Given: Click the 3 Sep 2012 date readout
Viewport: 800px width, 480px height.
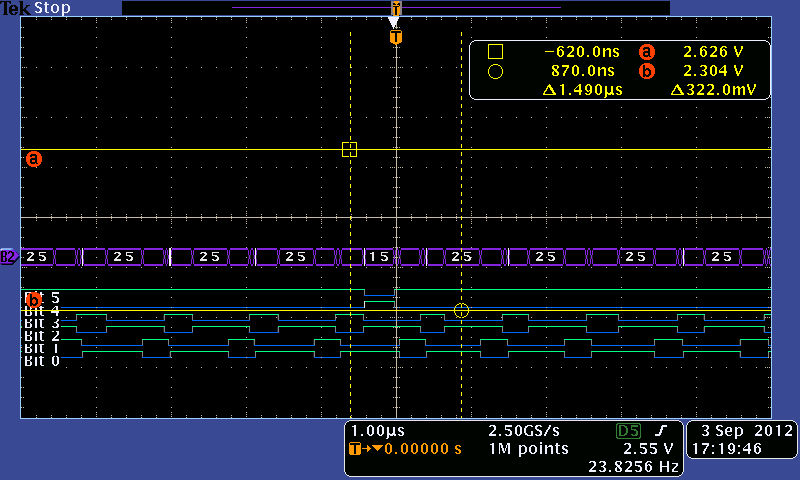Looking at the screenshot, I should [747, 431].
